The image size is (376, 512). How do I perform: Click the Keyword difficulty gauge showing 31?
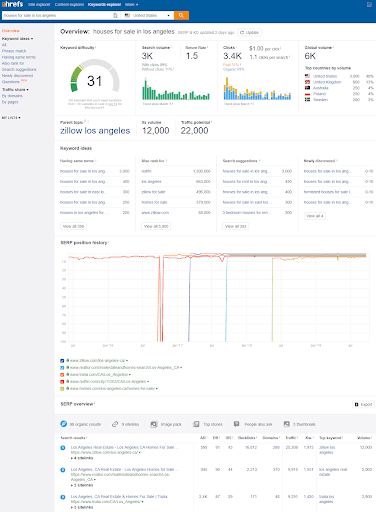[95, 77]
